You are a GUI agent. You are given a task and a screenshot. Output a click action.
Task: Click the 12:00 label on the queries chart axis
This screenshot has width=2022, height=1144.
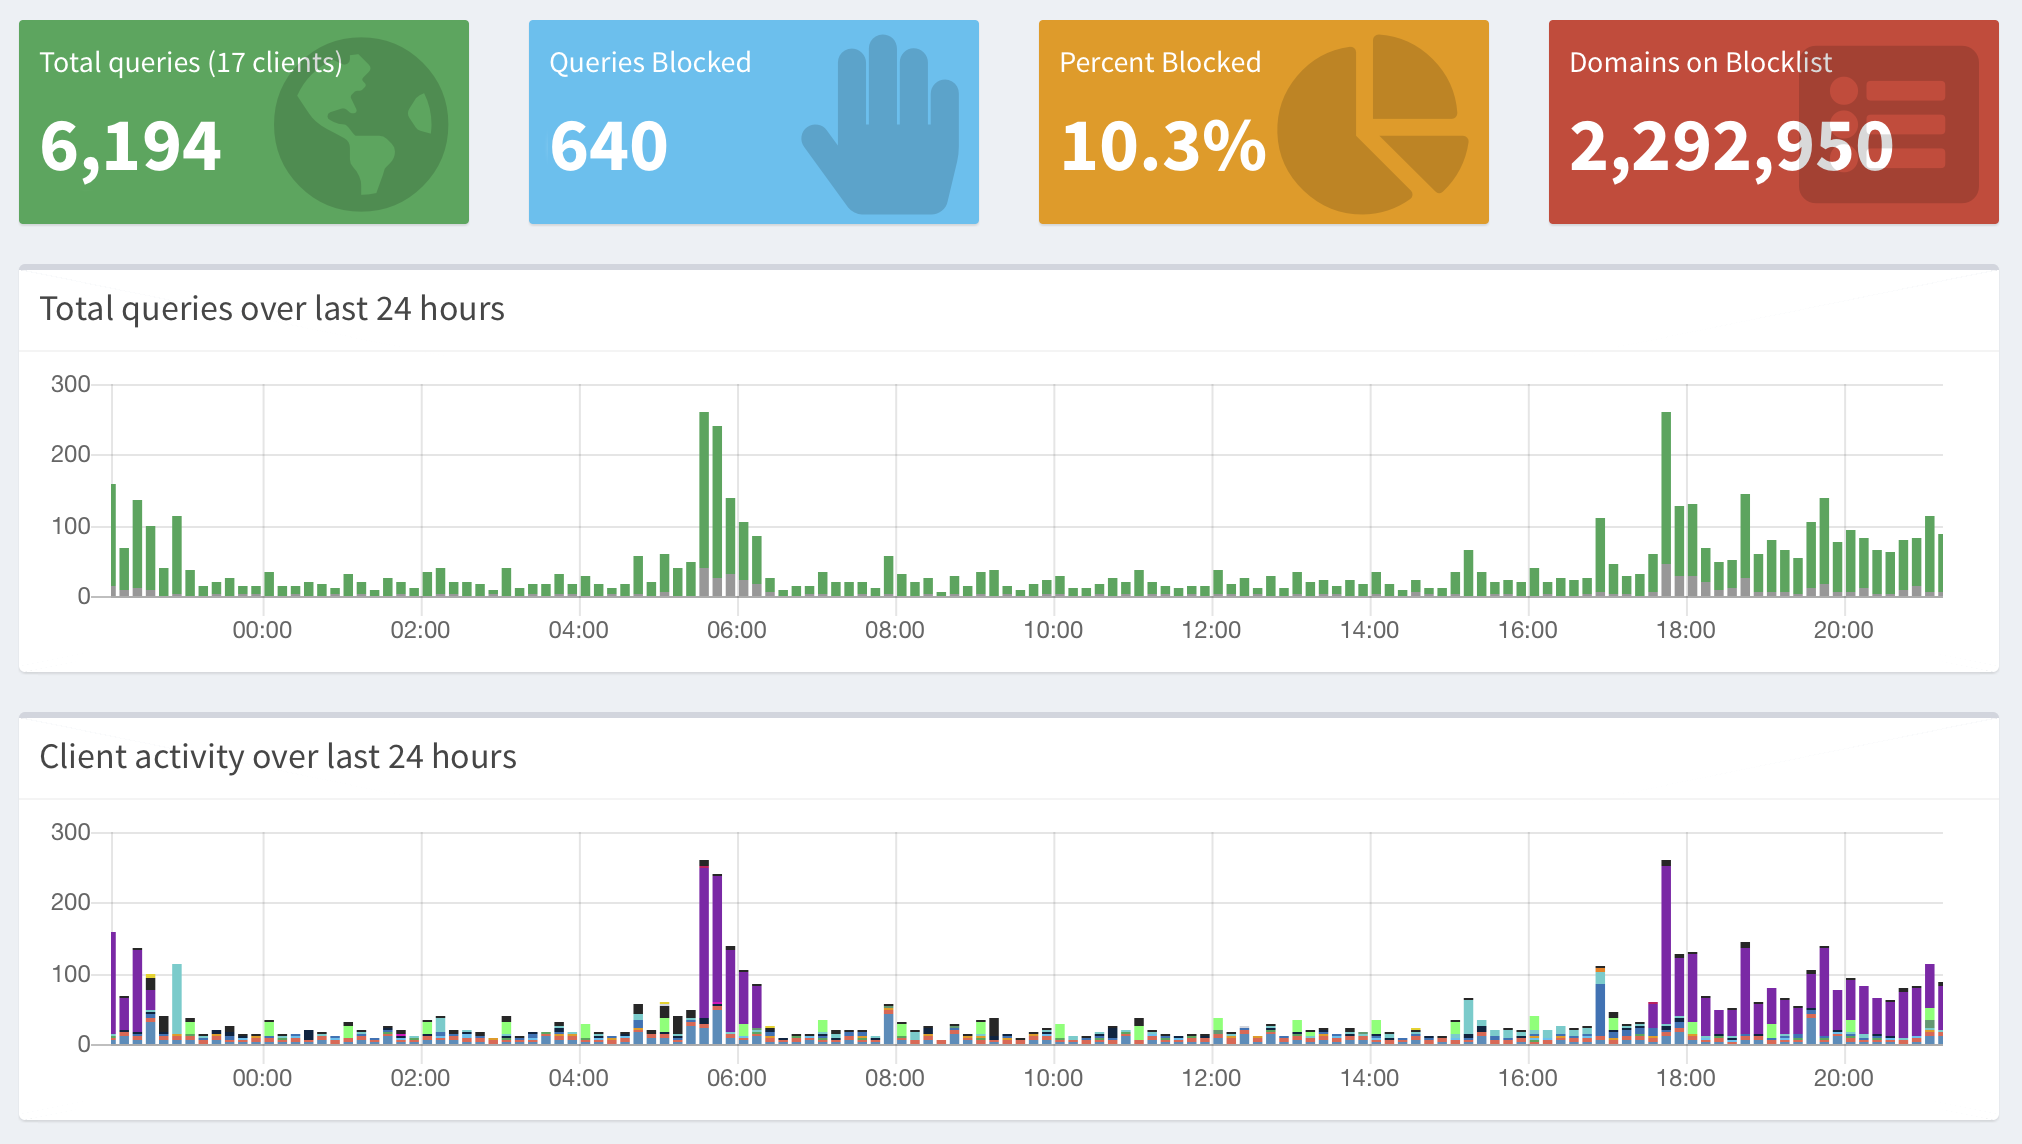pos(1211,630)
